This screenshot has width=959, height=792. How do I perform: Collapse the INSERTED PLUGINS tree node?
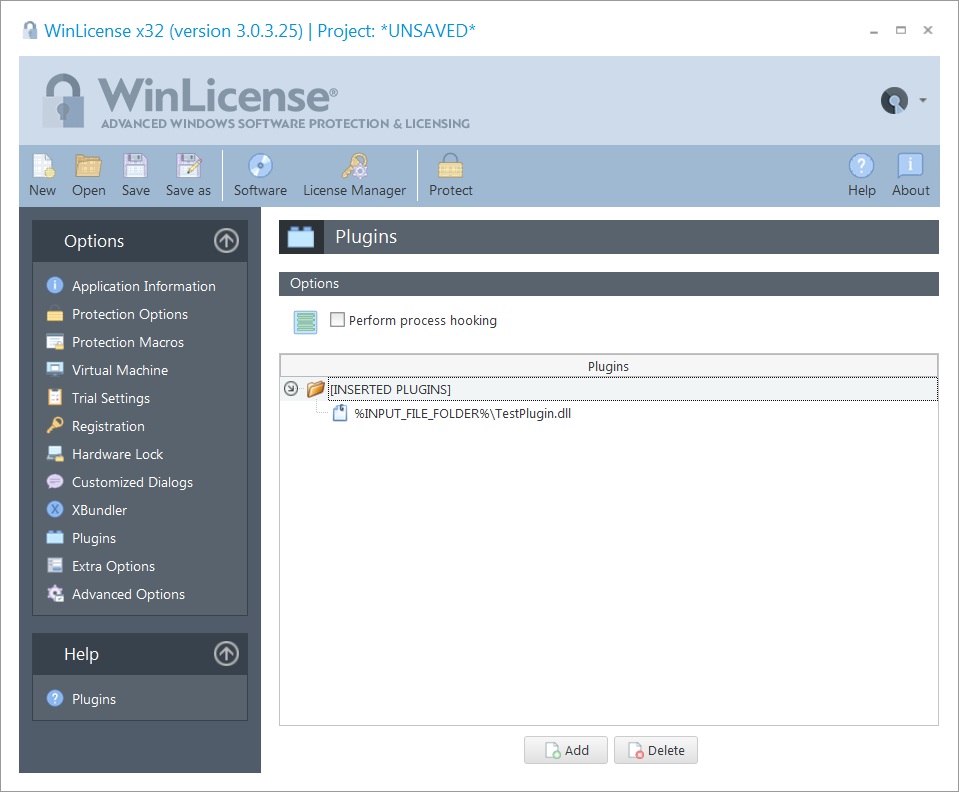pyautogui.click(x=291, y=389)
